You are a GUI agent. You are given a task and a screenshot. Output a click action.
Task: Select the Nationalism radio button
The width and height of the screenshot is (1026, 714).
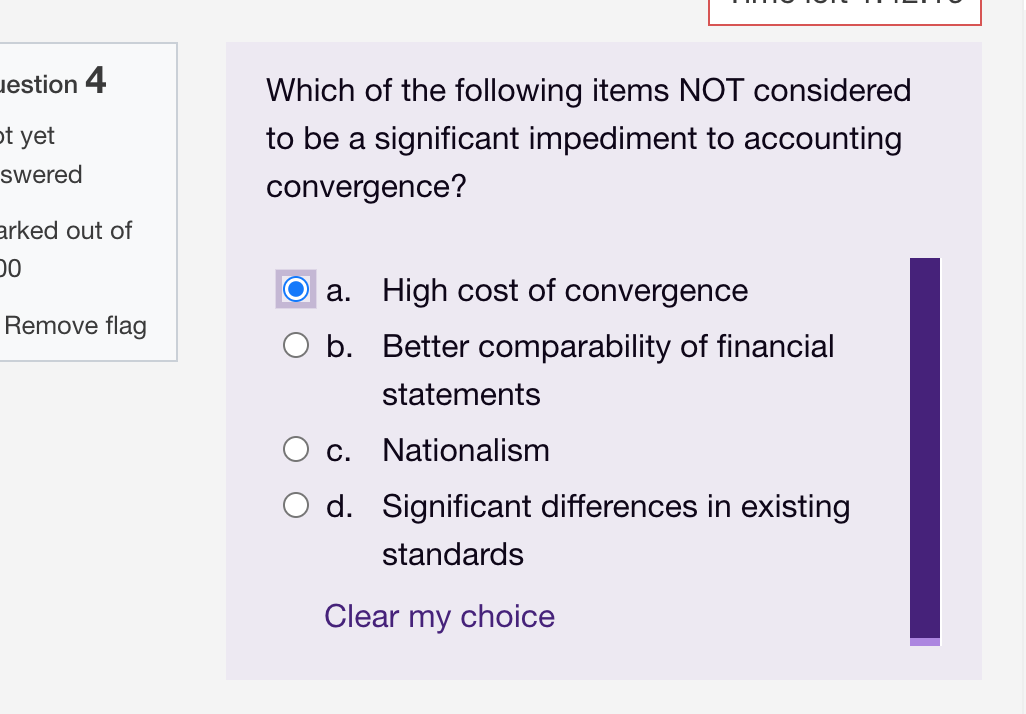tap(295, 450)
